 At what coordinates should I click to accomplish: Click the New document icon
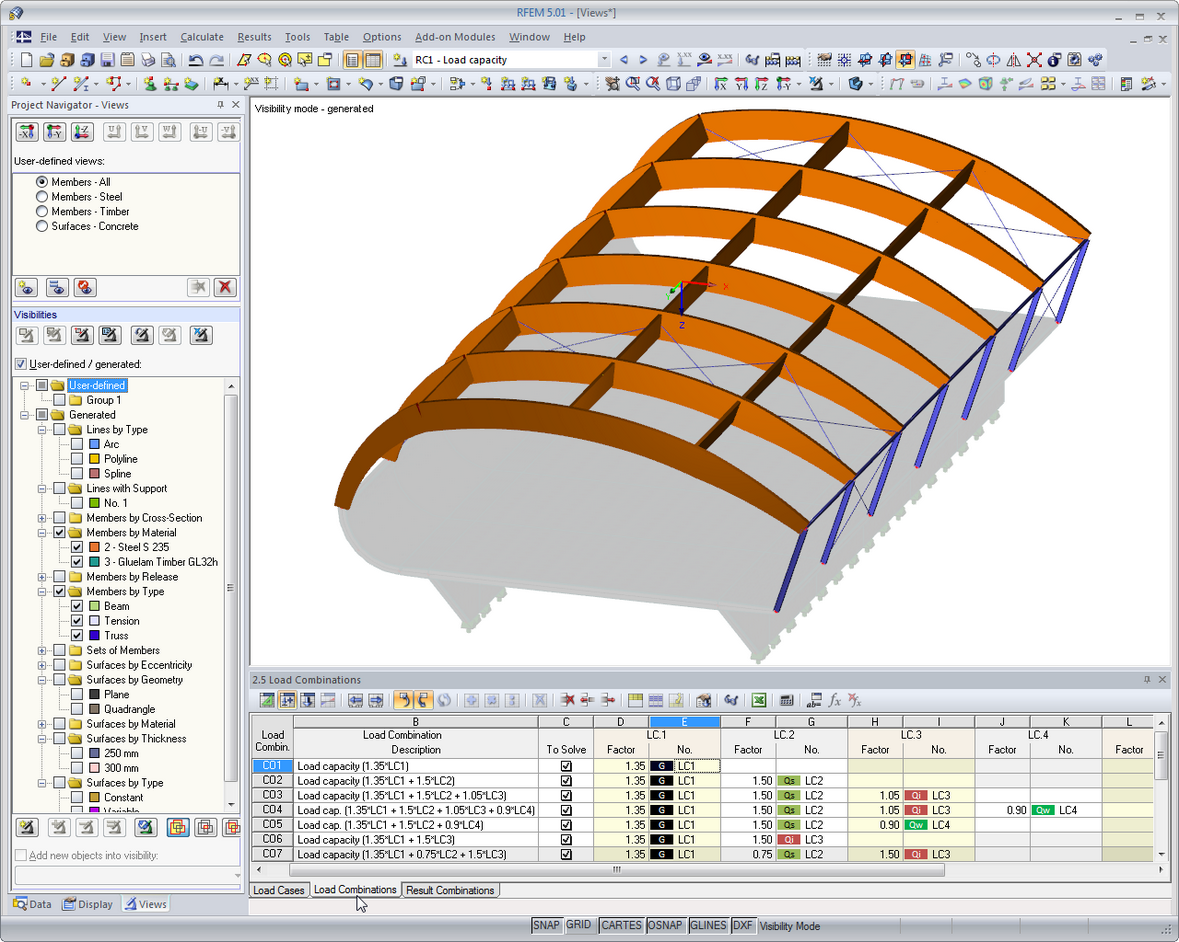coord(26,60)
